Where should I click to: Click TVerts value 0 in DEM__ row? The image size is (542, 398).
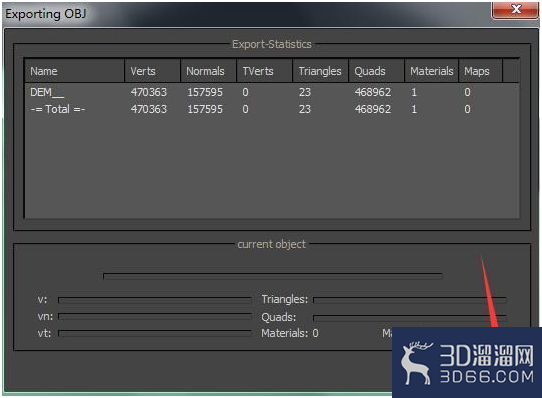(x=245, y=92)
